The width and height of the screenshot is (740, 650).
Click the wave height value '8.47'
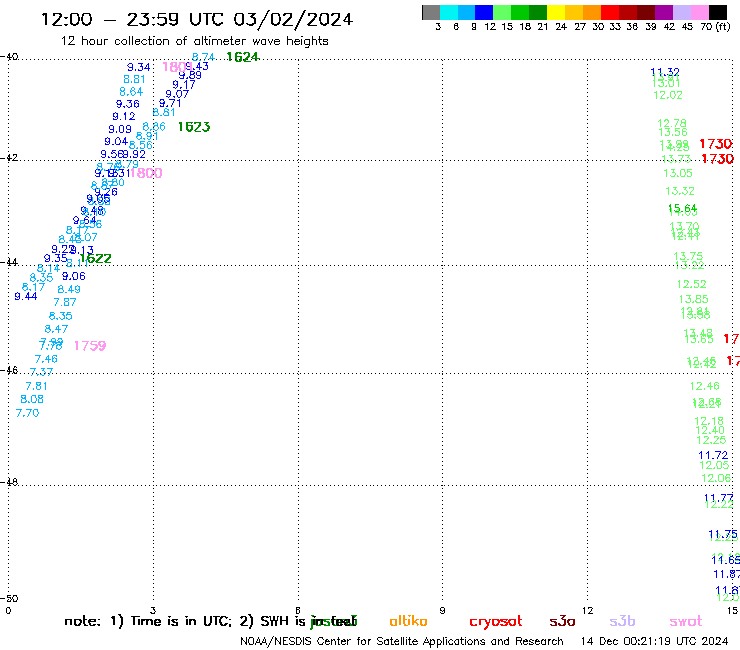[x=56, y=329]
